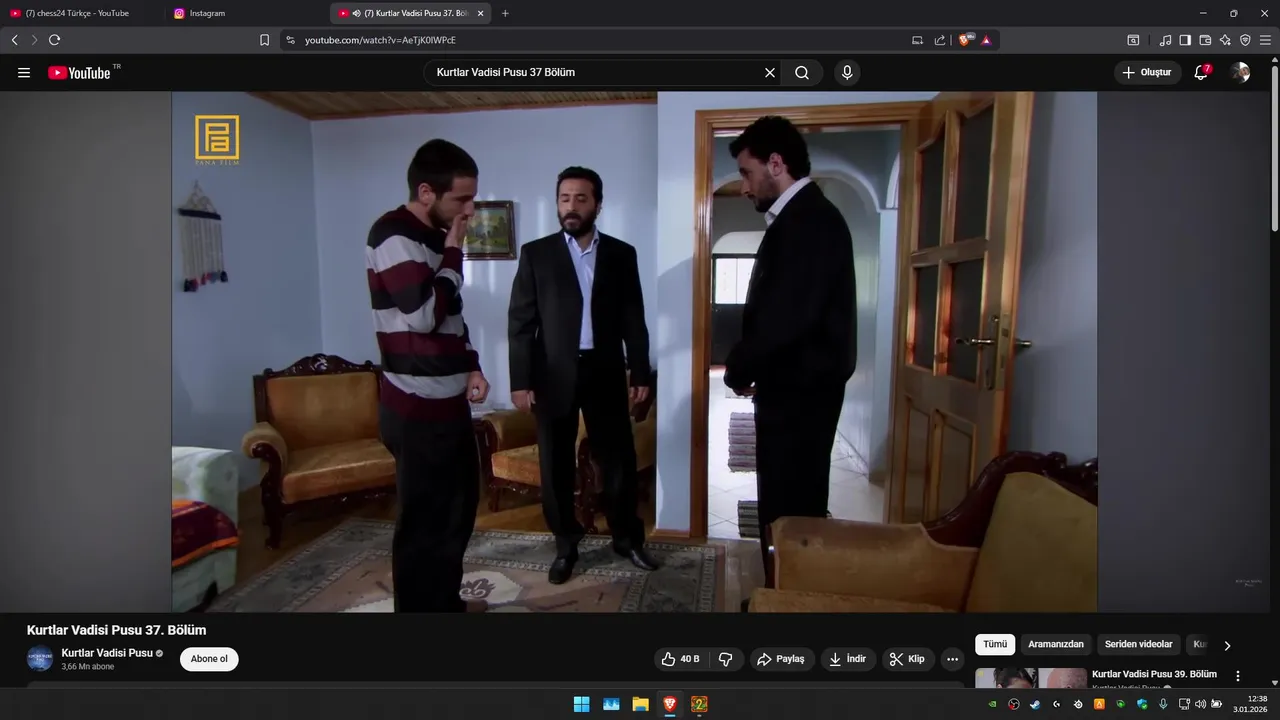This screenshot has height=720, width=1280.
Task: Click the Paylaş share button
Action: [781, 659]
